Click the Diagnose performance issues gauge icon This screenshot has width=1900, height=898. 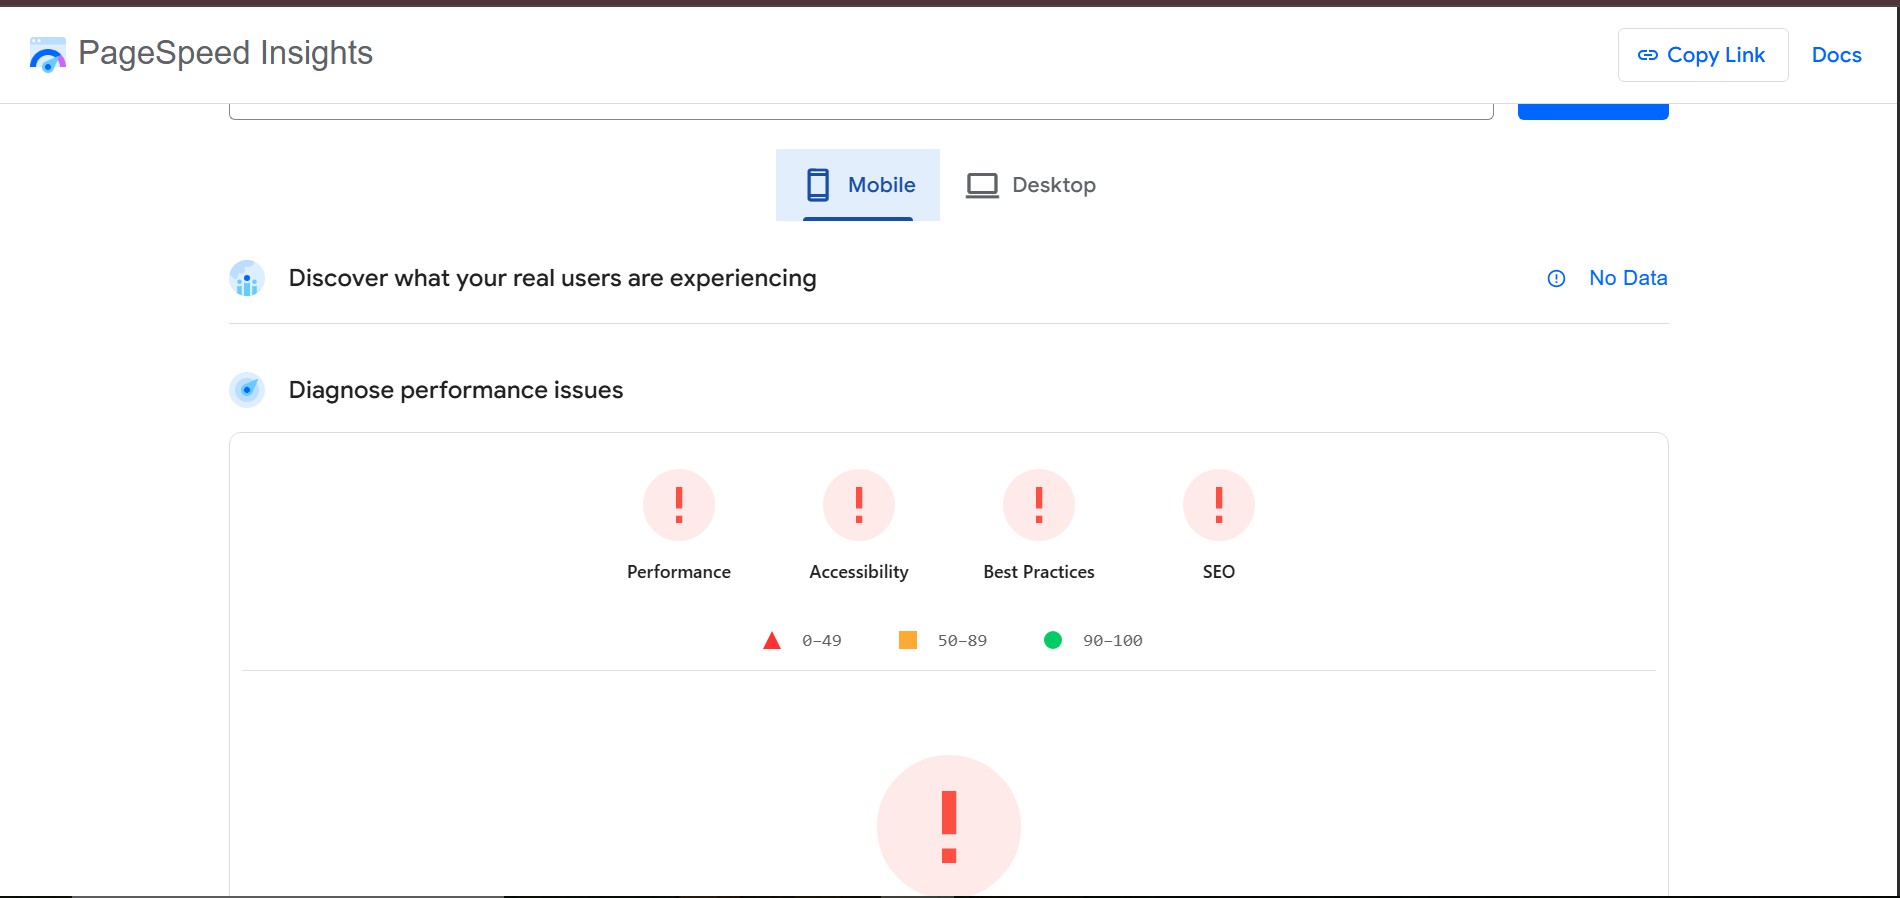pyautogui.click(x=247, y=390)
